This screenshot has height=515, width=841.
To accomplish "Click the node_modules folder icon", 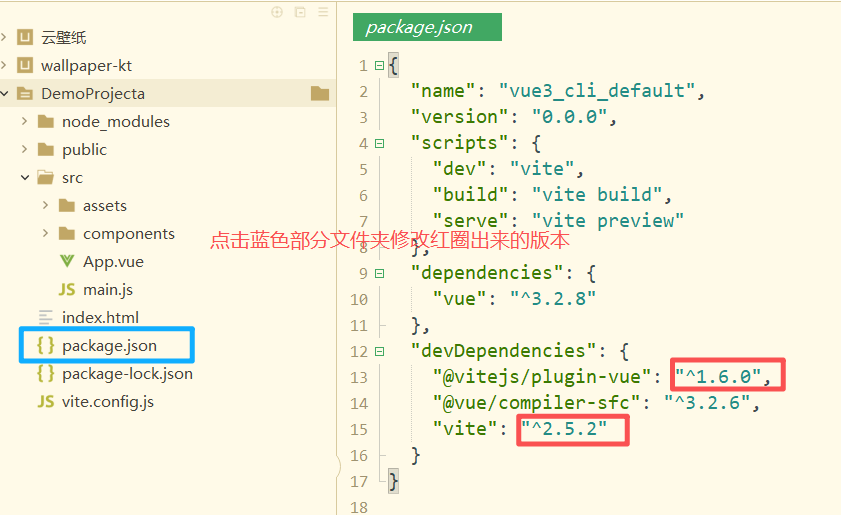I will pyautogui.click(x=46, y=121).
